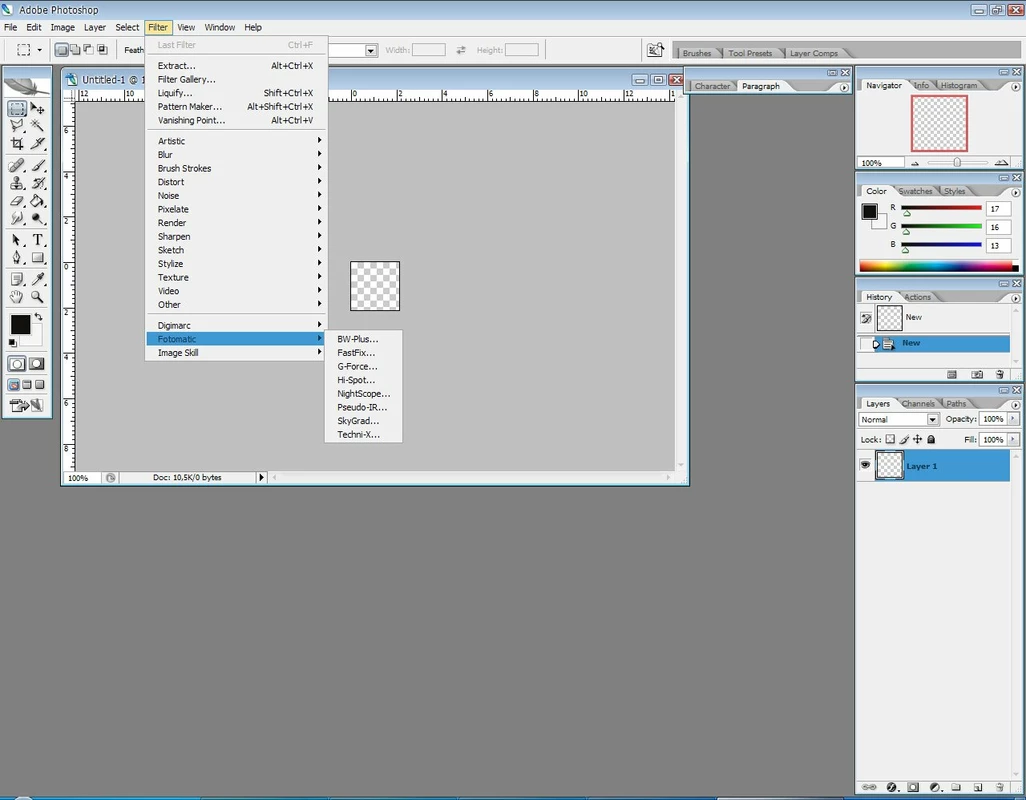Toggle lock transparent pixels
Viewport: 1026px width, 800px height.
pos(890,440)
